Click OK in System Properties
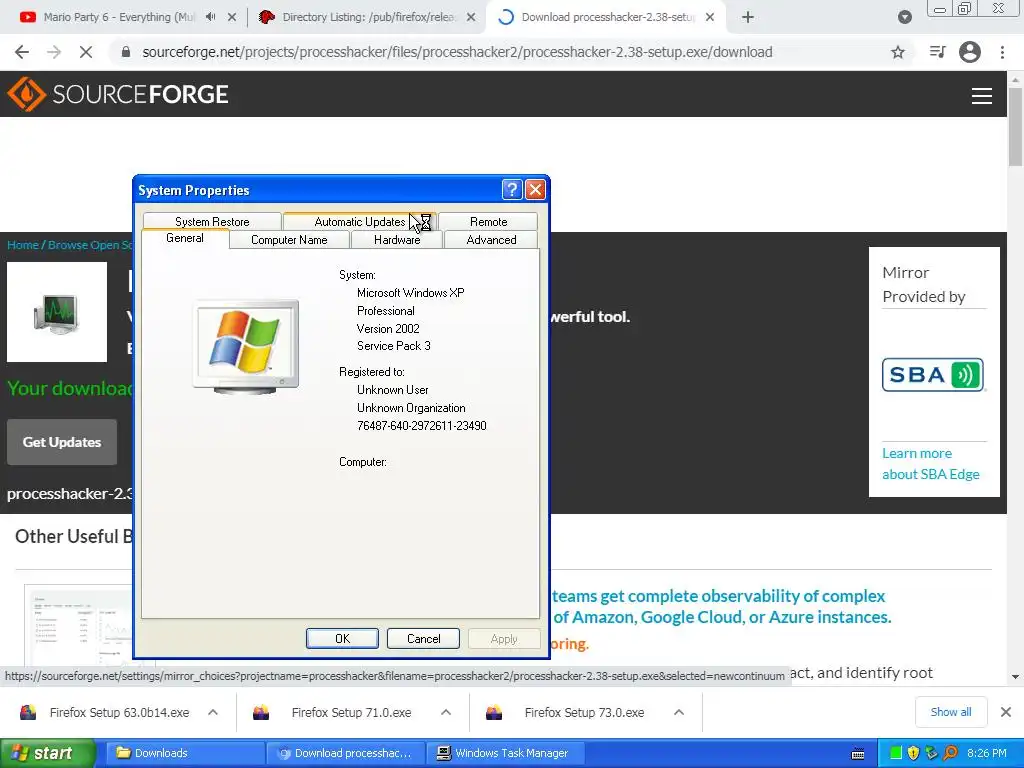Viewport: 1024px width, 768px height. (x=342, y=639)
